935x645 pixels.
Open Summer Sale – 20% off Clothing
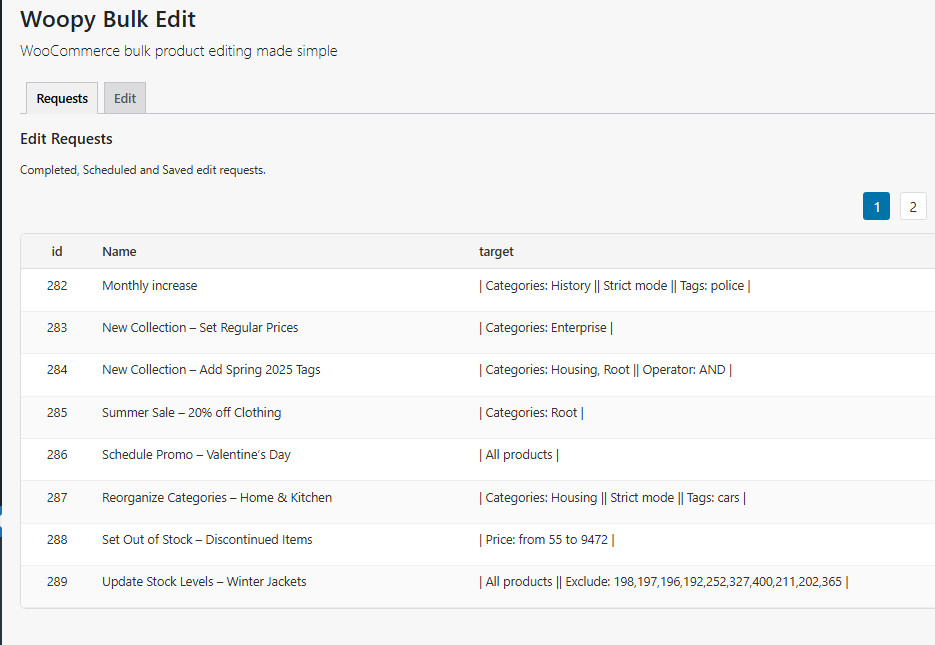[x=191, y=412]
